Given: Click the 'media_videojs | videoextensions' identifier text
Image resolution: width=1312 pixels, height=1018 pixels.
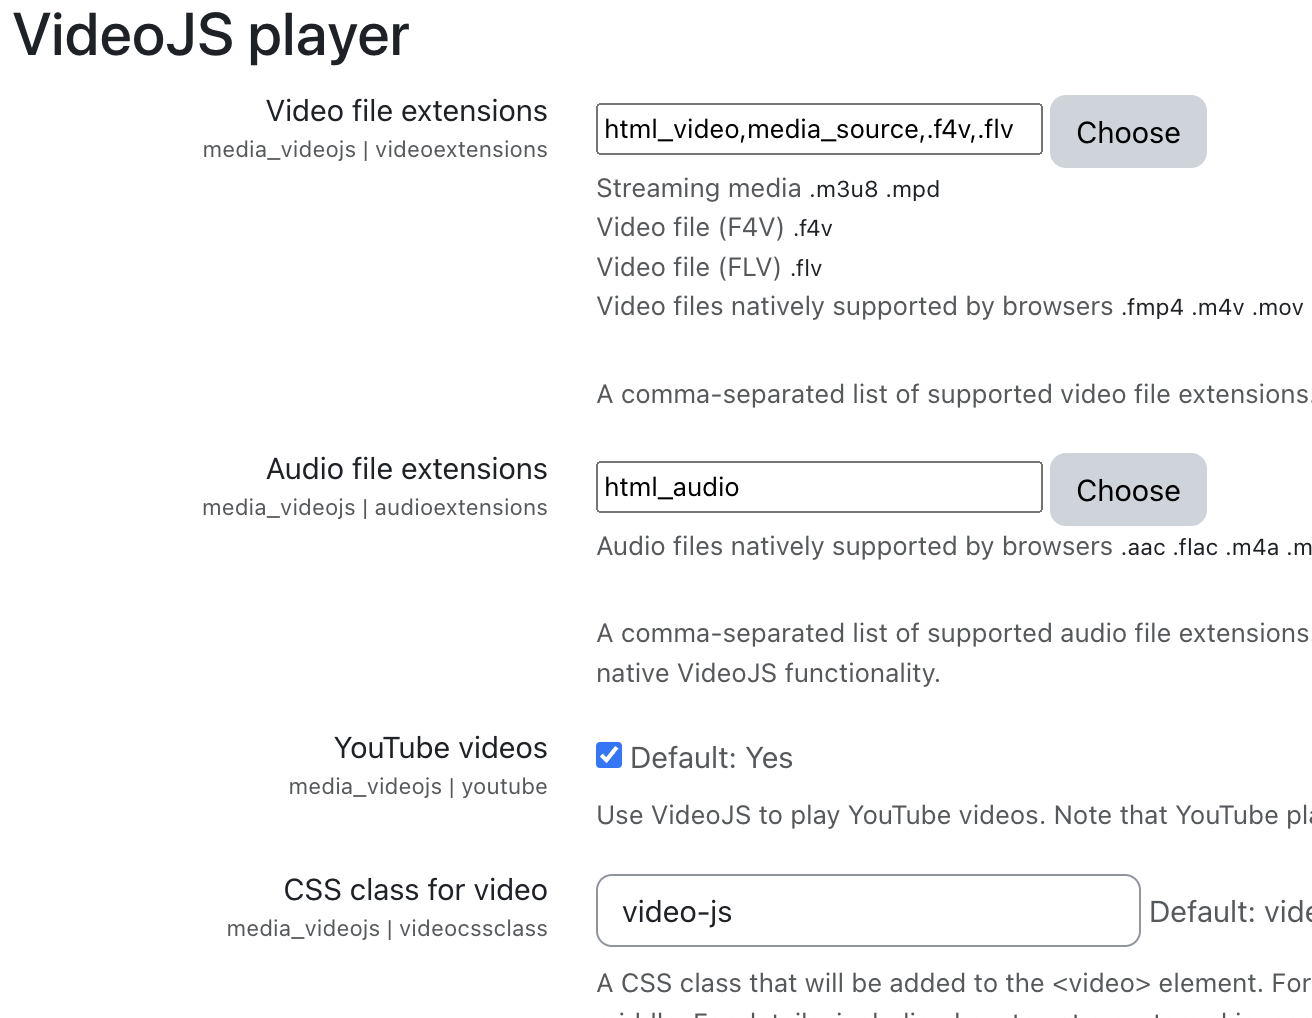Looking at the screenshot, I should pyautogui.click(x=375, y=150).
